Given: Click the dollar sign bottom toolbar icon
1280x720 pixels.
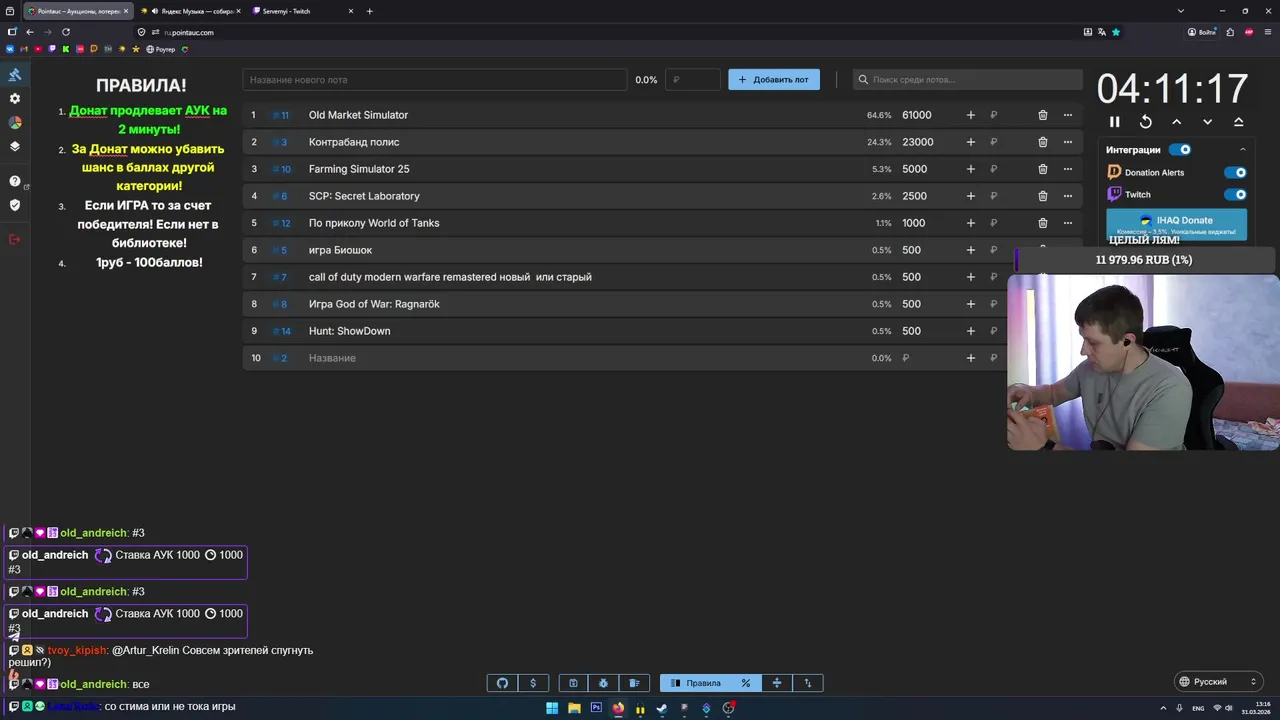Looking at the screenshot, I should [x=533, y=683].
